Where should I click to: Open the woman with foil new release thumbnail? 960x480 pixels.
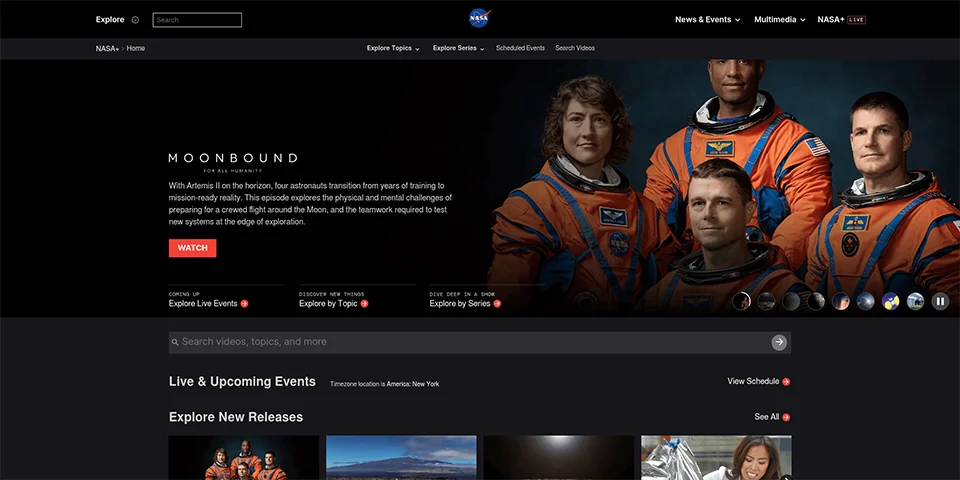(716, 457)
